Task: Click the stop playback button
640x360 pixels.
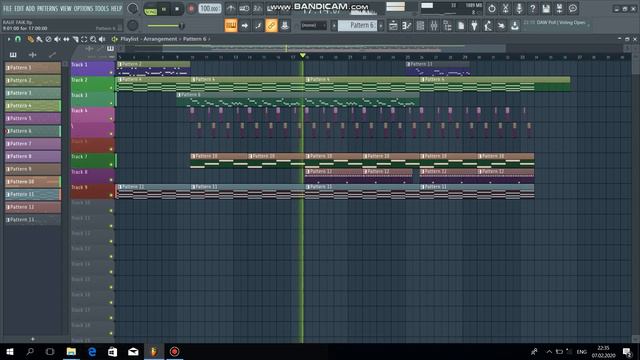Action: pyautogui.click(x=177, y=9)
